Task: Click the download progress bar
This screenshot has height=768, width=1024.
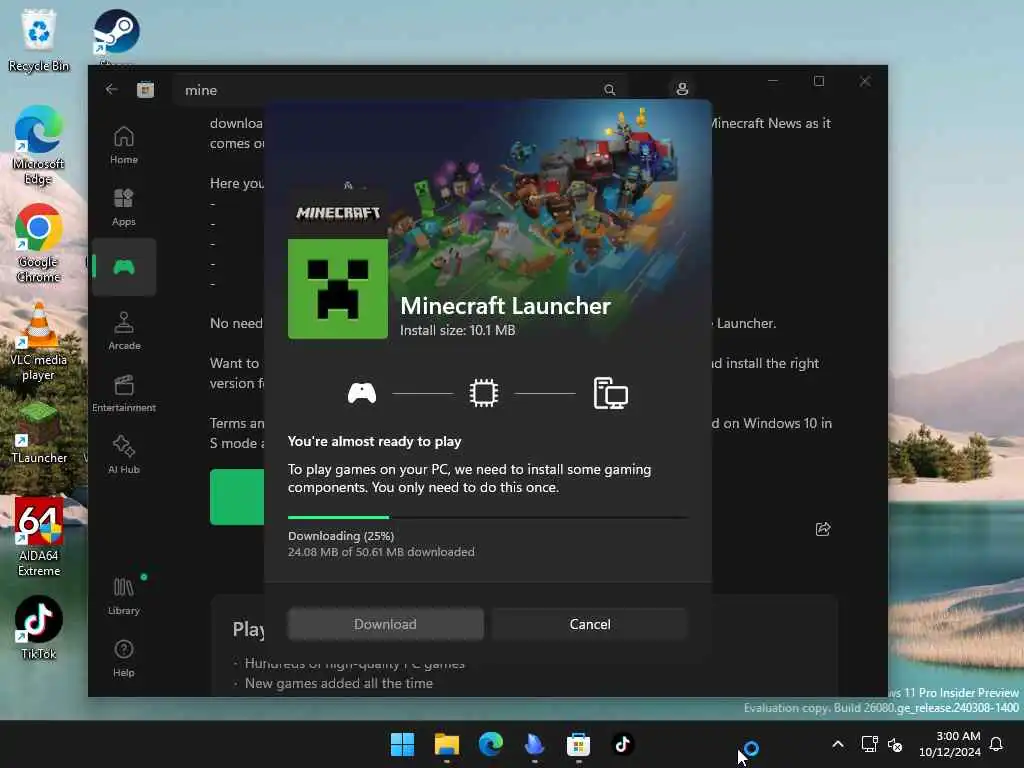Action: (488, 517)
